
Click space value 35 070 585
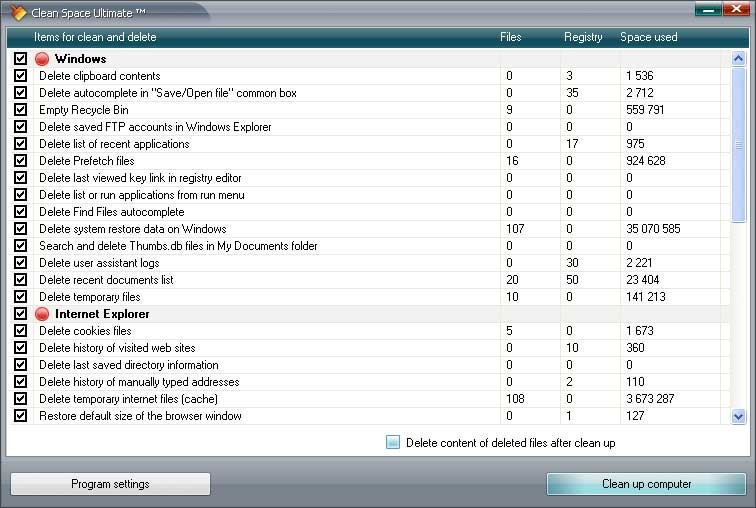(x=653, y=228)
